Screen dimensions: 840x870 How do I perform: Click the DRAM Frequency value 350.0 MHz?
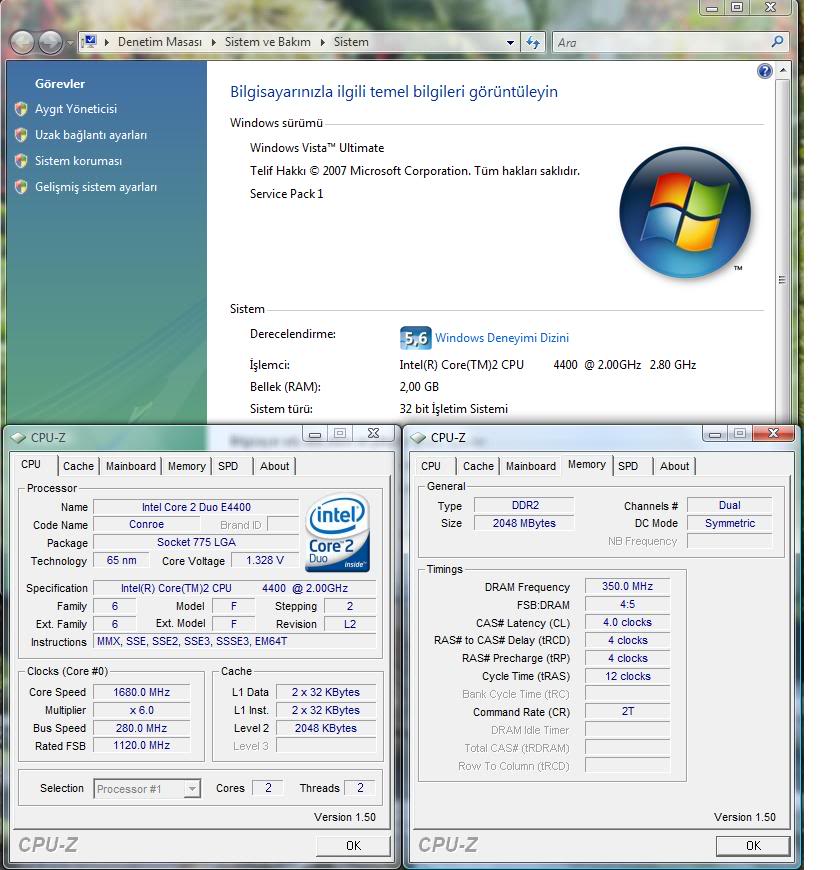pos(628,586)
